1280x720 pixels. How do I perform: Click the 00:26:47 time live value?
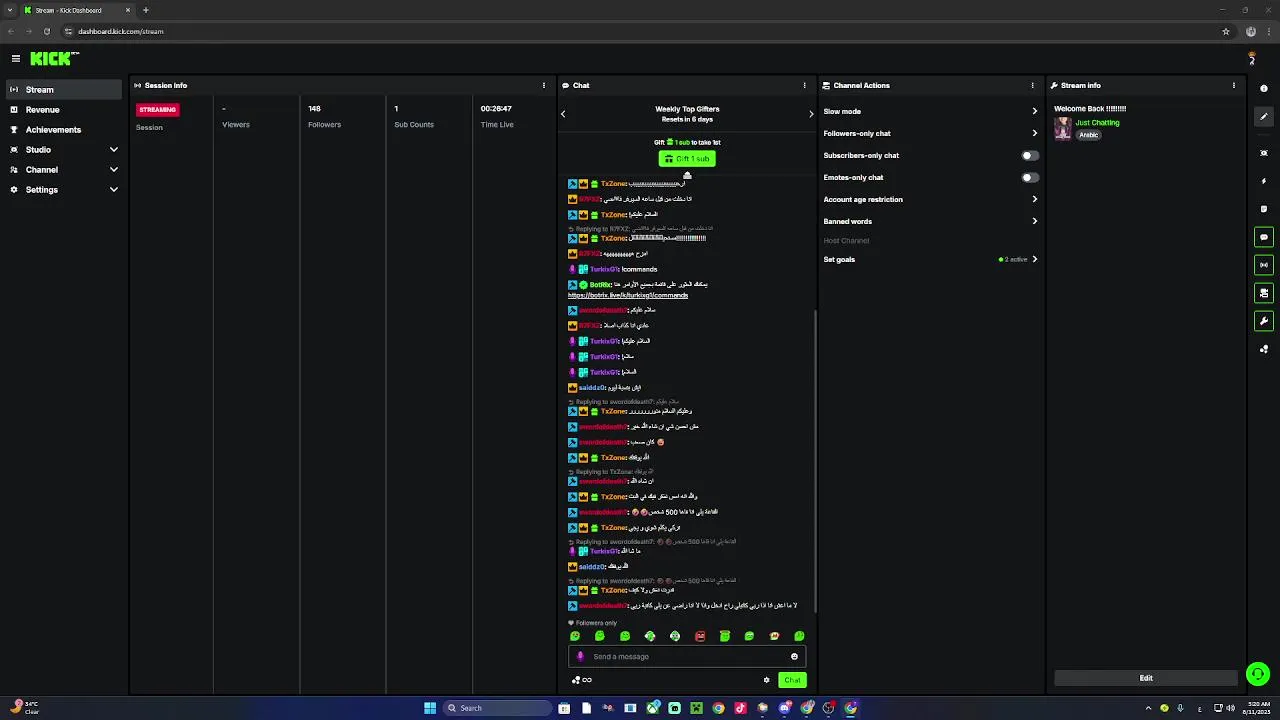coord(496,109)
